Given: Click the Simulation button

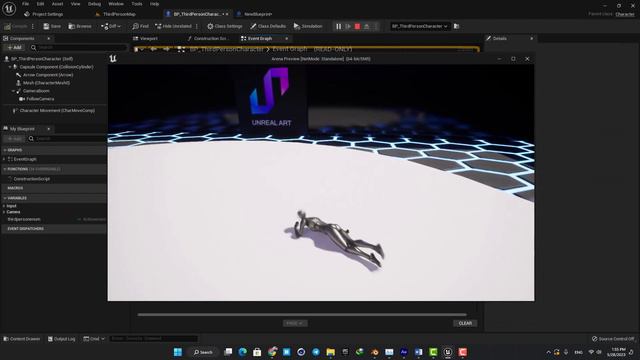Looking at the screenshot, I should pos(308,26).
